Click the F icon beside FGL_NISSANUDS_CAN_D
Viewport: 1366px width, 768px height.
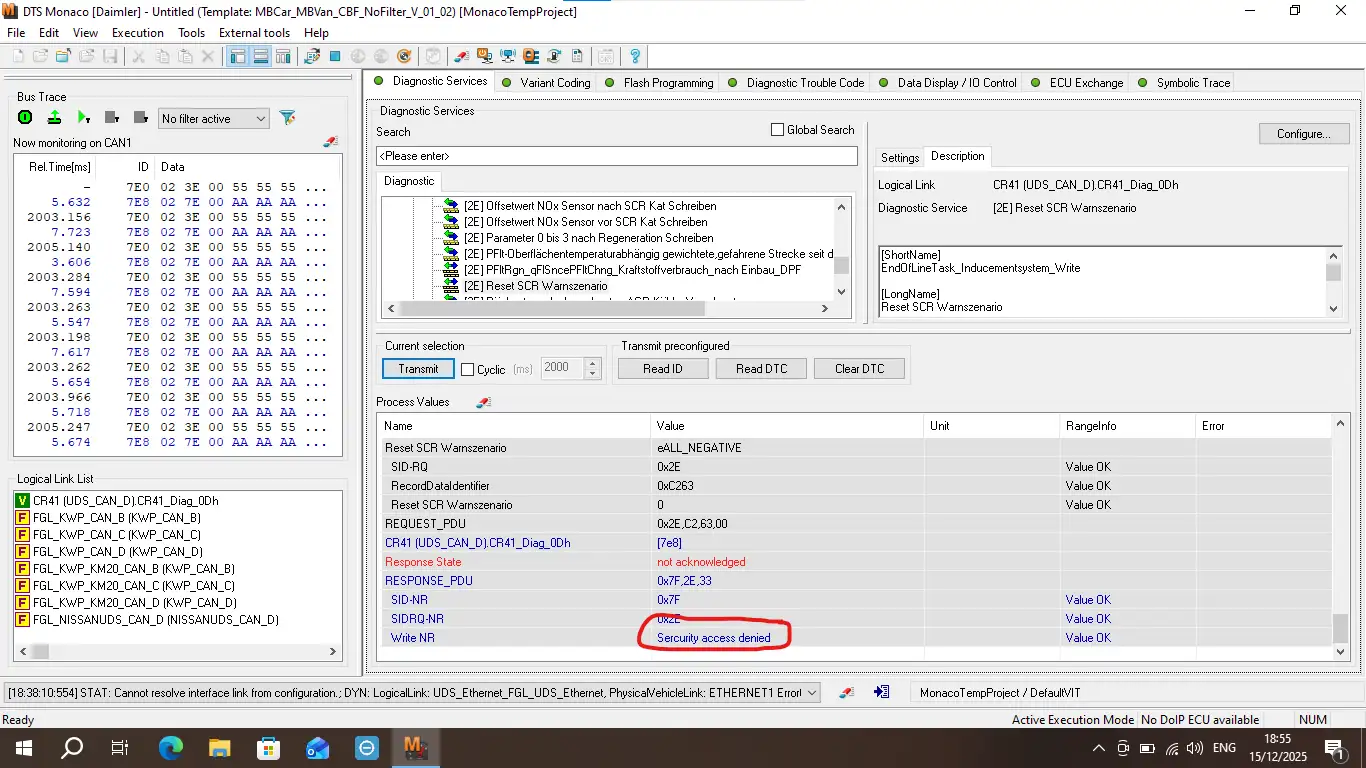pyautogui.click(x=22, y=620)
